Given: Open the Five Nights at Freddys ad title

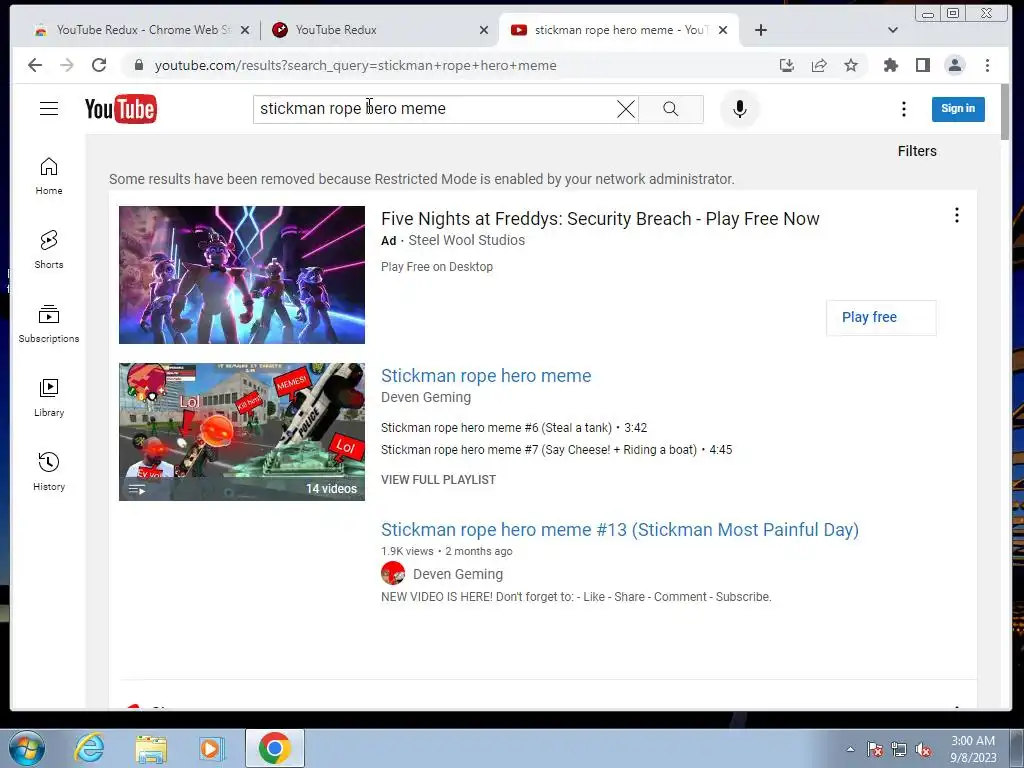Looking at the screenshot, I should pos(600,219).
